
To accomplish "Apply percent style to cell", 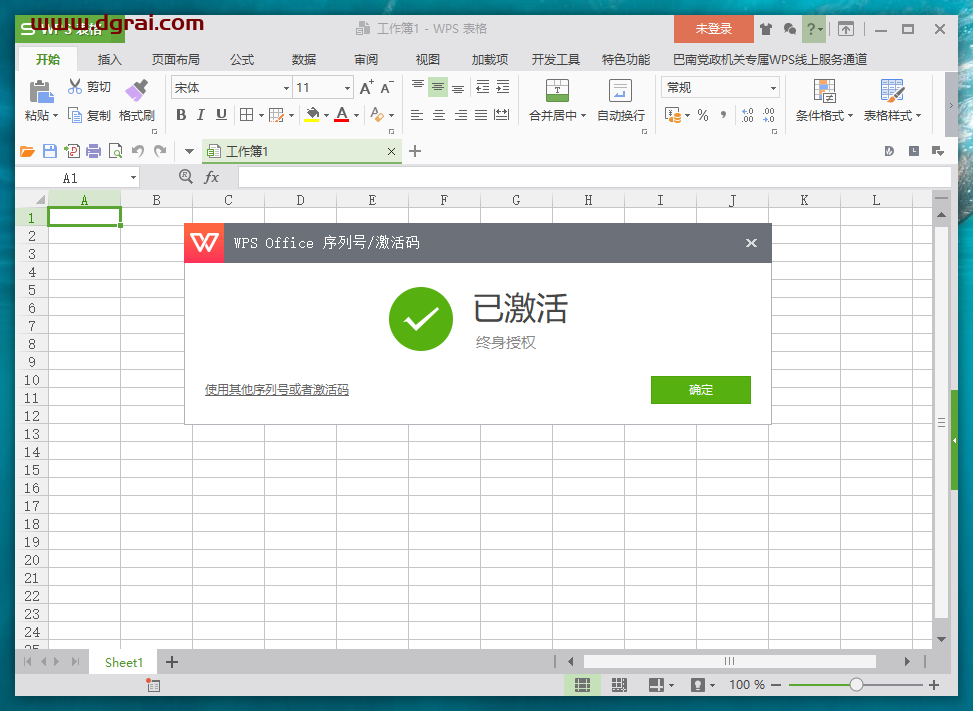I will coord(701,115).
